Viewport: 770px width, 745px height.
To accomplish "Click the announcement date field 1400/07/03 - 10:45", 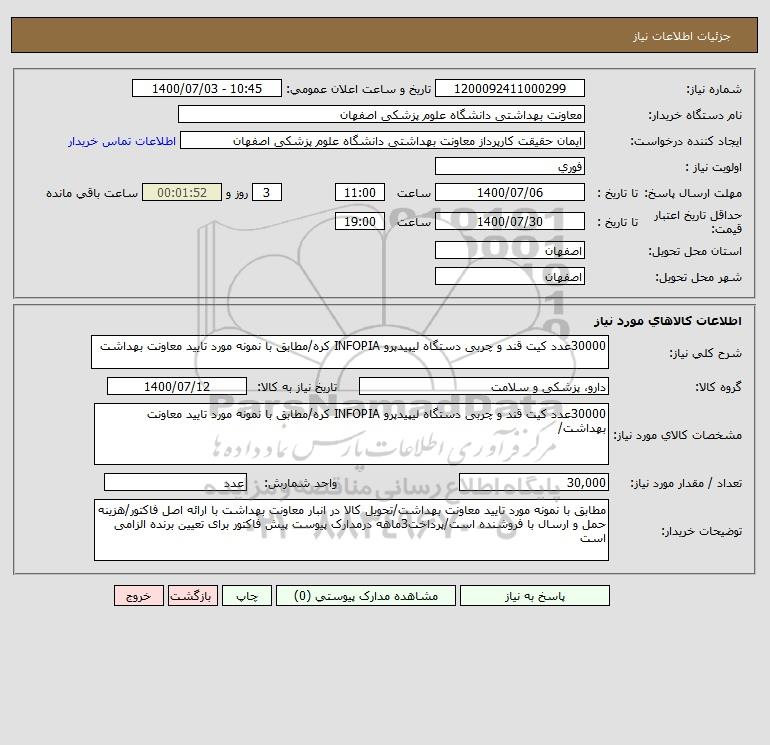I will coord(207,88).
